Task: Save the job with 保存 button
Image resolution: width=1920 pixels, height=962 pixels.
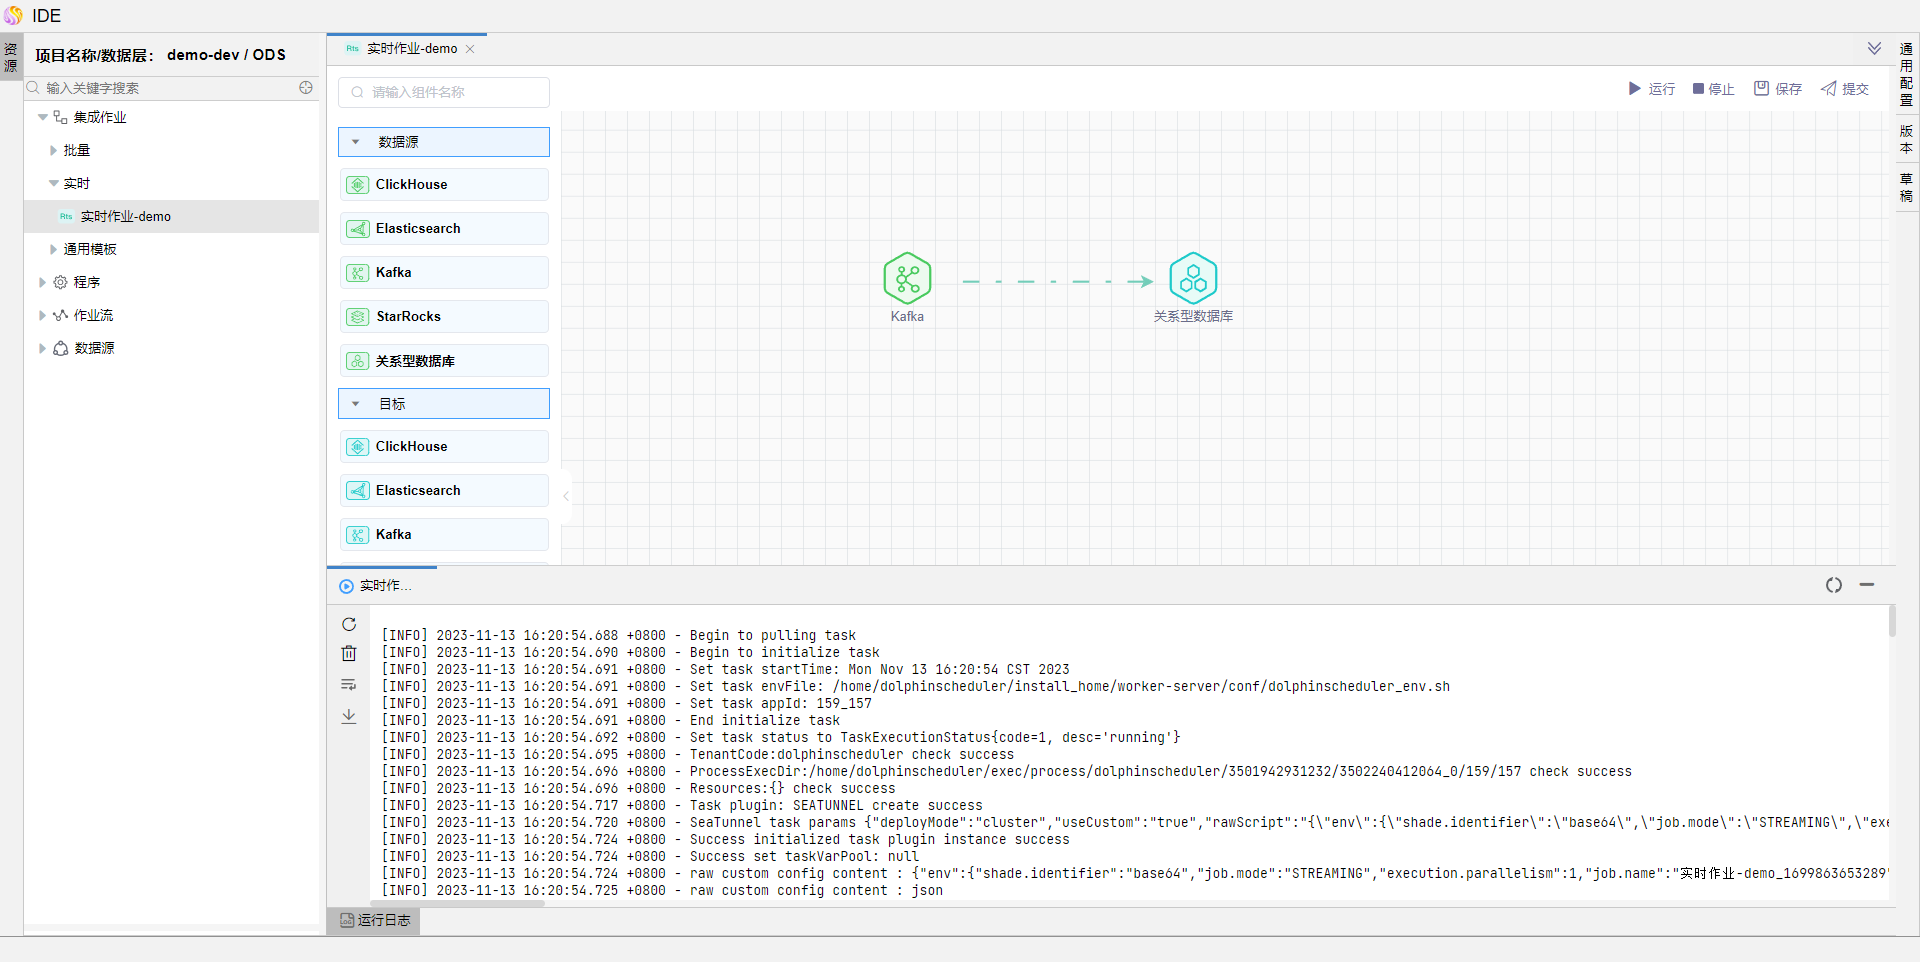Action: click(1777, 89)
